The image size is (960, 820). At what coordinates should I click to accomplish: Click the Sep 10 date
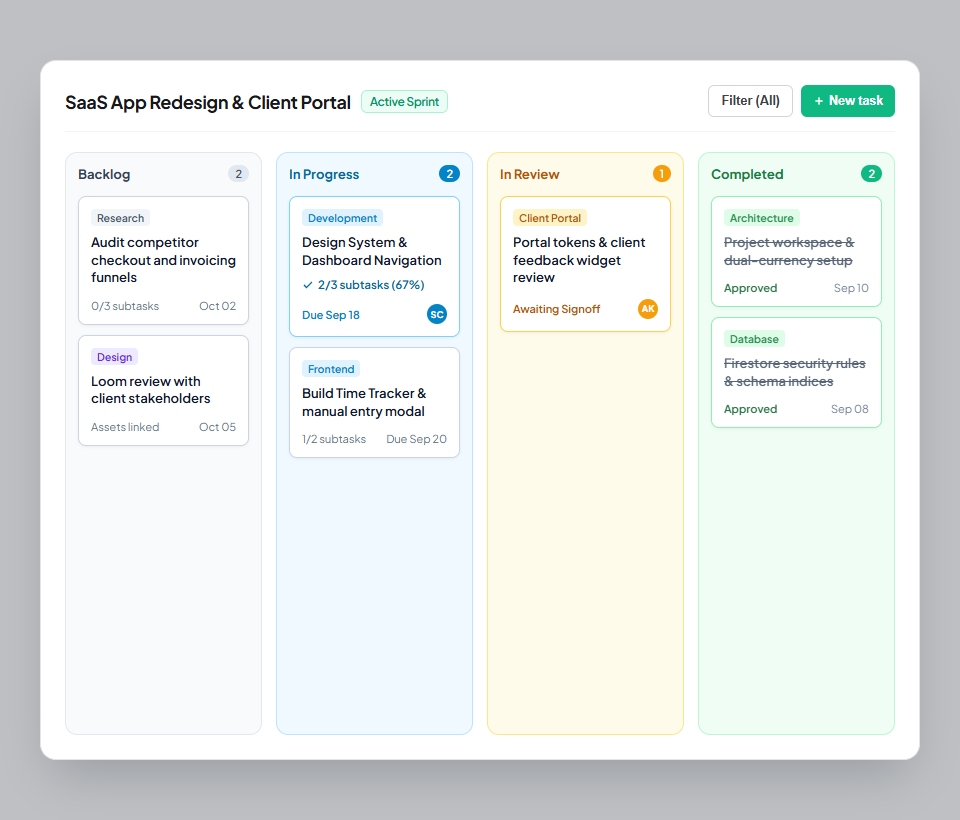pos(851,288)
